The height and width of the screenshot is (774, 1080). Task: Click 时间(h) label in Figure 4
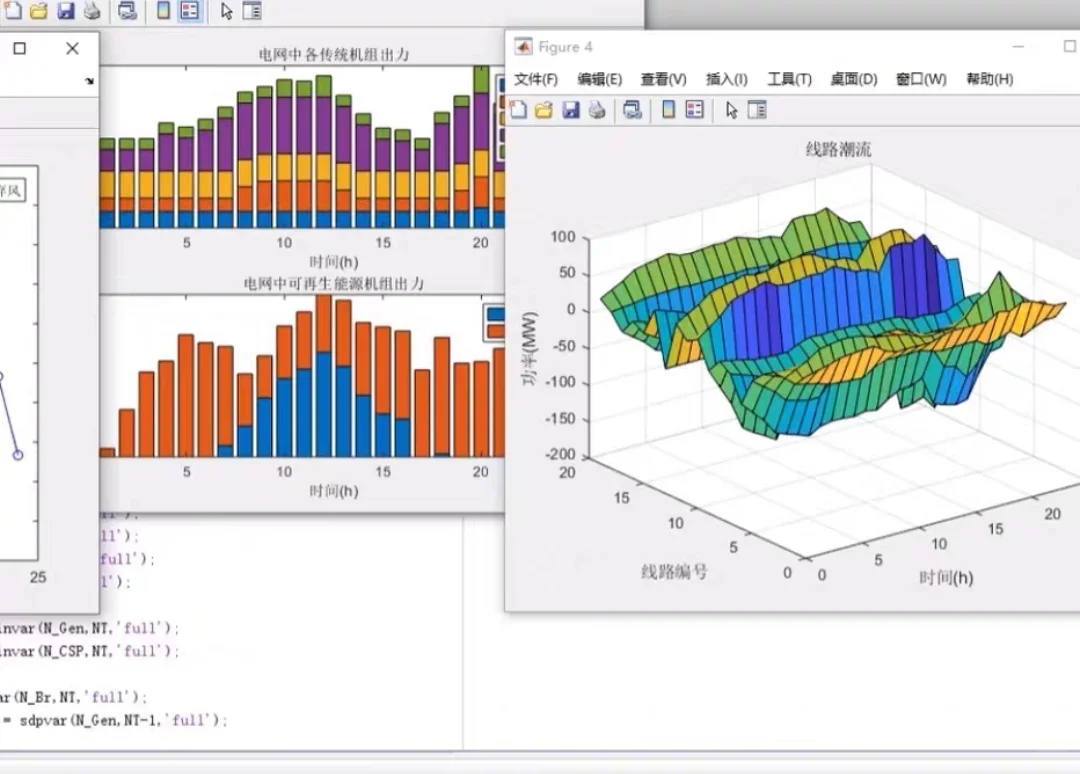click(x=946, y=578)
